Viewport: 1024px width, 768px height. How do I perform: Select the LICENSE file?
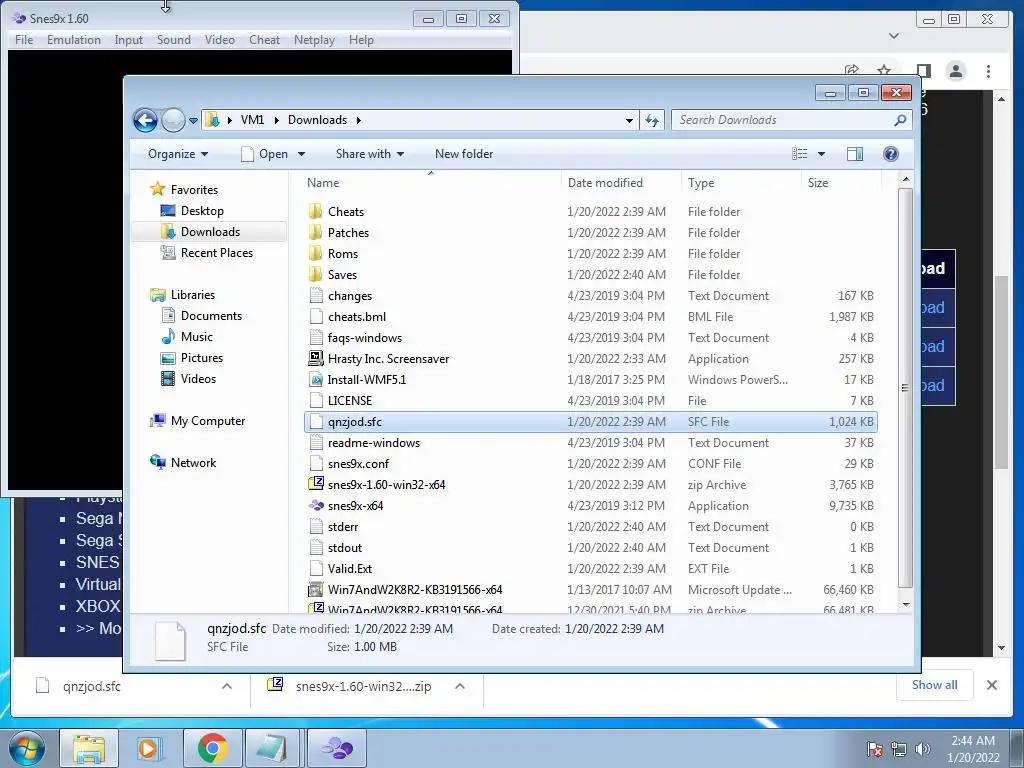[349, 401]
